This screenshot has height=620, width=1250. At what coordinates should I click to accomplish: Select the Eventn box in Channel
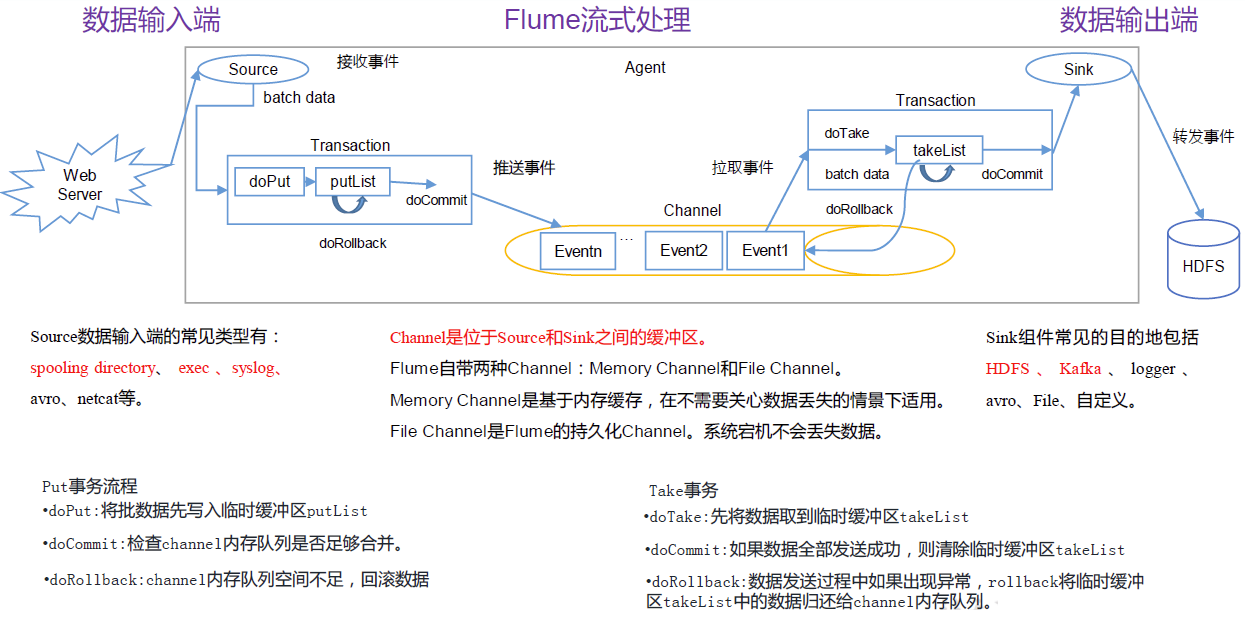578,250
